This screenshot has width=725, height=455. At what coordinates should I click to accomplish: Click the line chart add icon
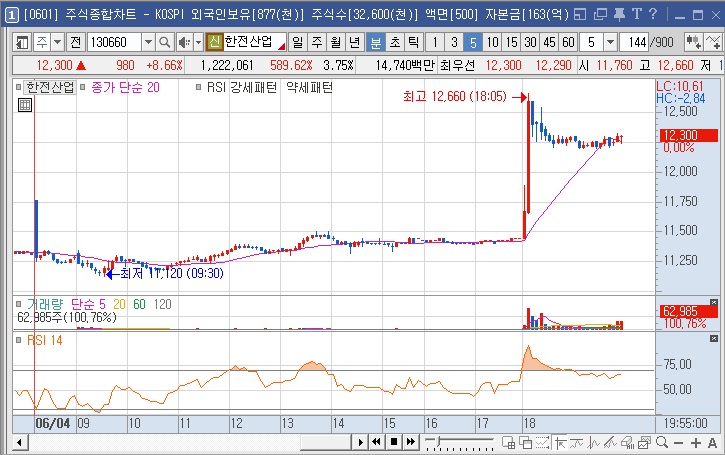pos(712,43)
